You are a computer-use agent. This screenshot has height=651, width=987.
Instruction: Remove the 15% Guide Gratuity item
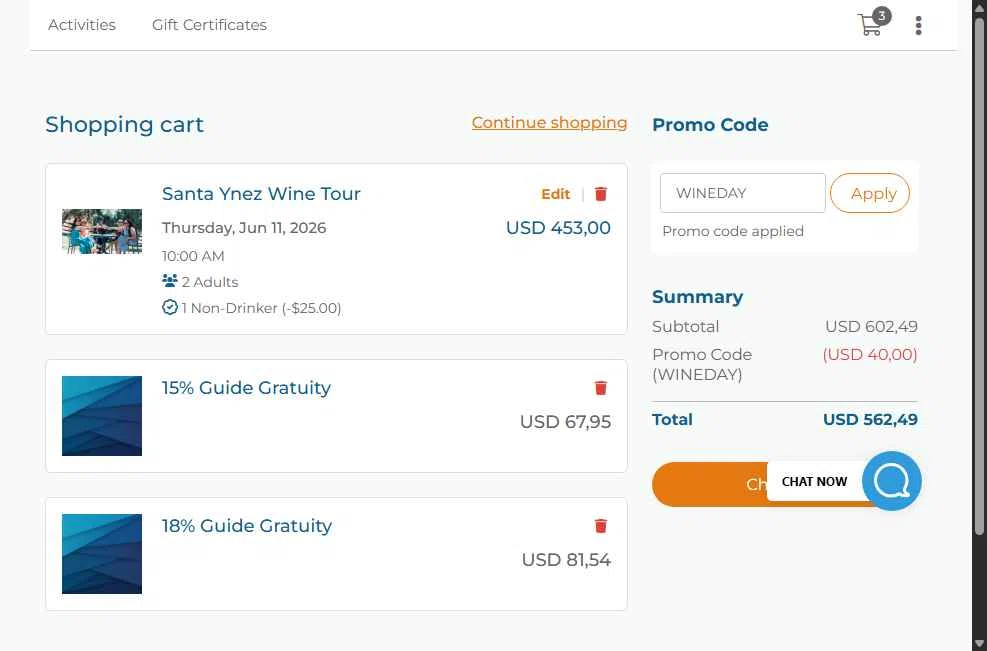click(x=601, y=388)
